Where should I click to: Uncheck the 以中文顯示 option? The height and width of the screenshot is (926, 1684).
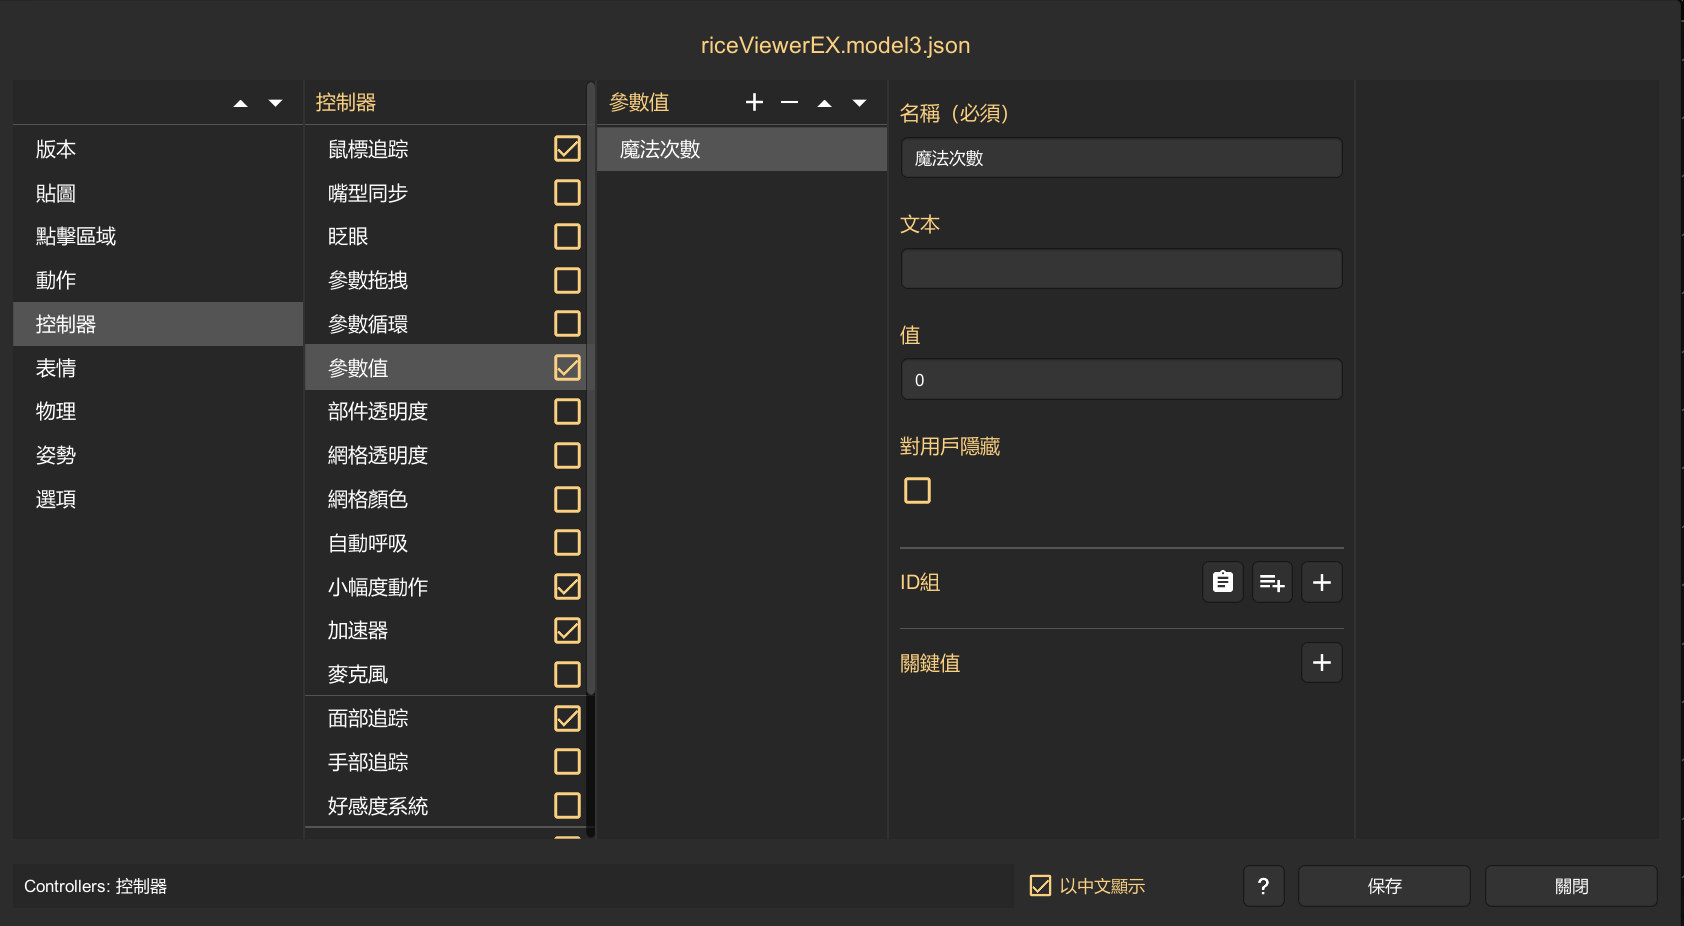pos(1040,886)
